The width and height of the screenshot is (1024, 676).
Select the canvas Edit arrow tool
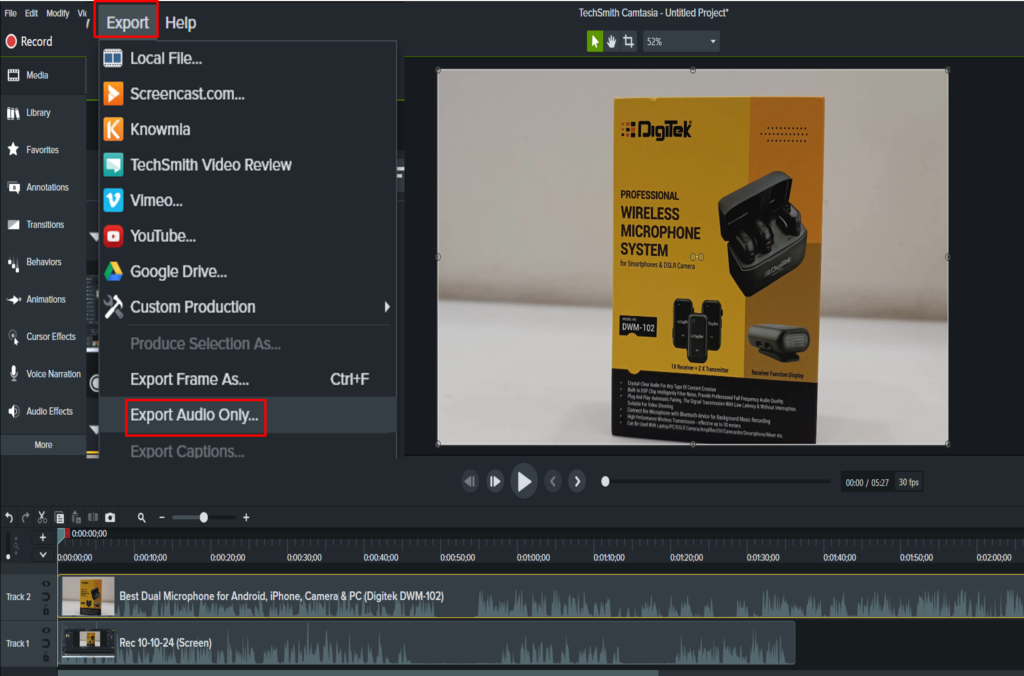point(594,41)
